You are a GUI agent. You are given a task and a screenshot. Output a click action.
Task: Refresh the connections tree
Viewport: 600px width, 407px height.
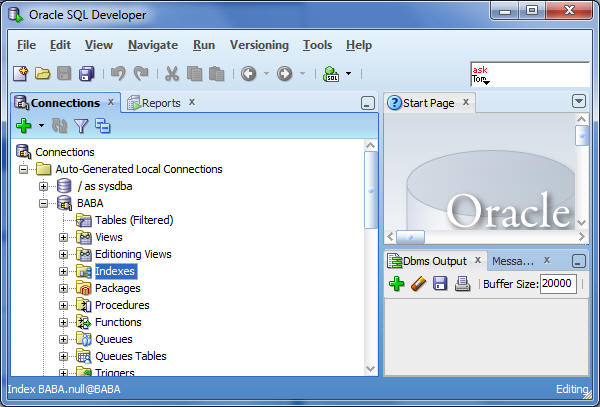[60, 125]
